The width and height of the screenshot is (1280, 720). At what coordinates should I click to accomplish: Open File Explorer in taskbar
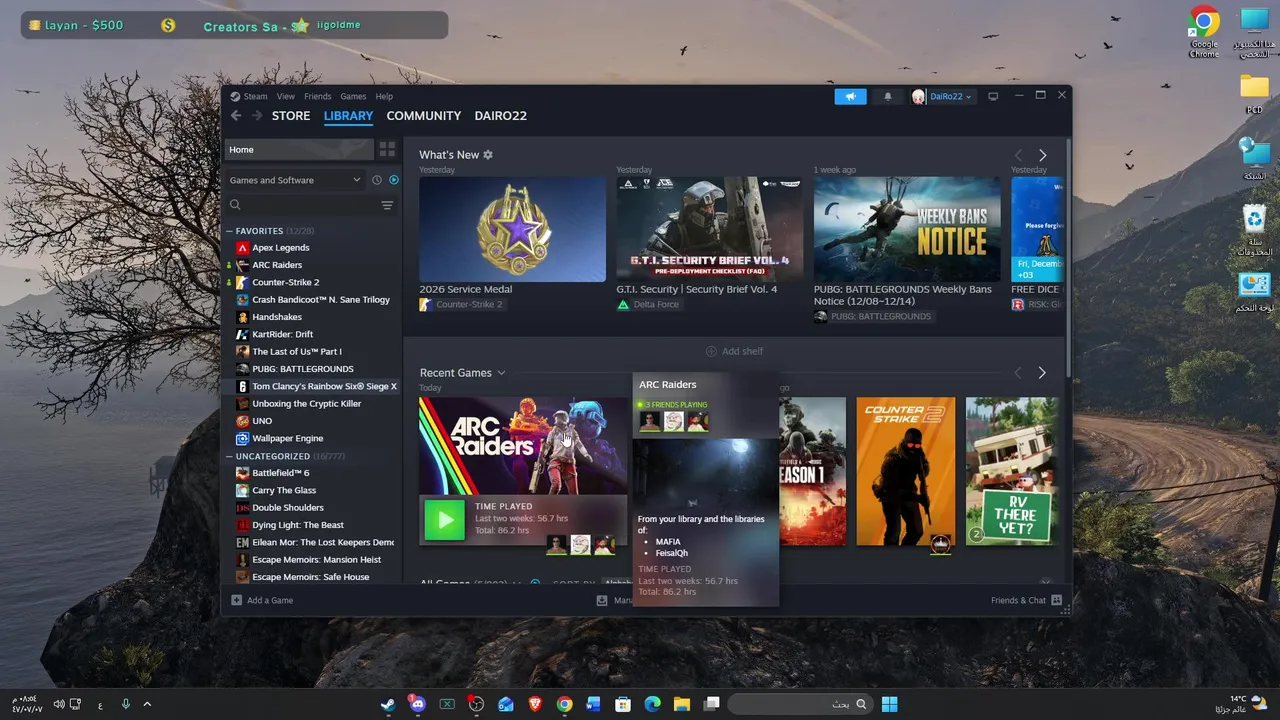click(682, 704)
